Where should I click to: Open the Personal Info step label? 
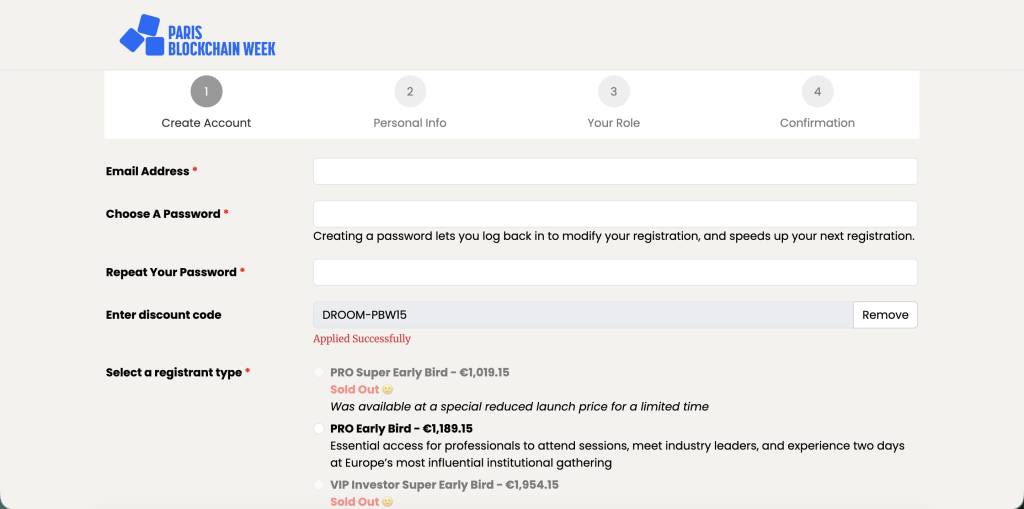(410, 123)
